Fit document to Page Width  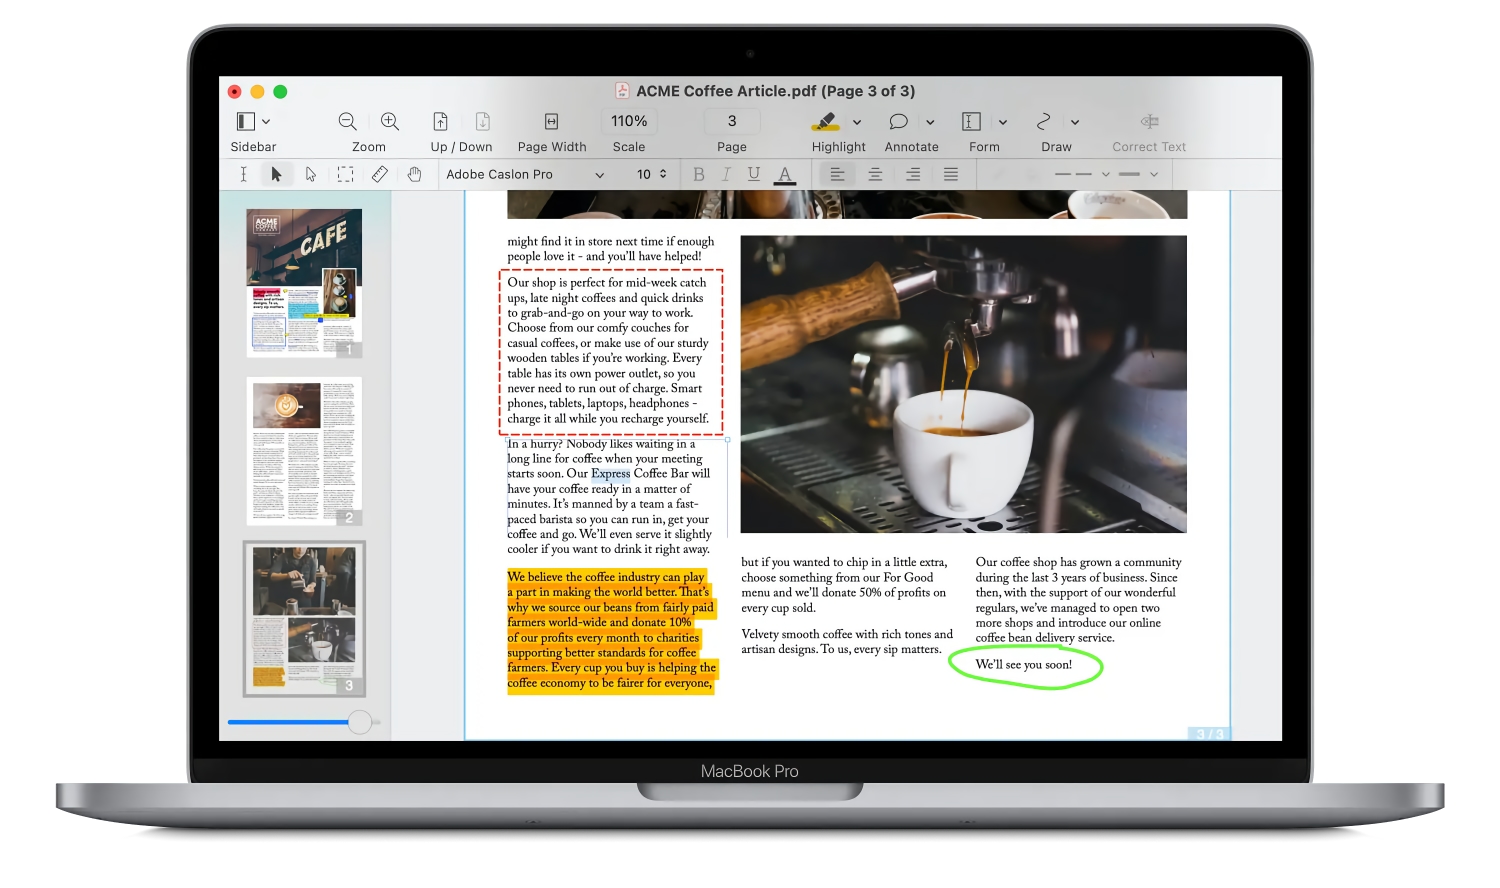pos(551,121)
